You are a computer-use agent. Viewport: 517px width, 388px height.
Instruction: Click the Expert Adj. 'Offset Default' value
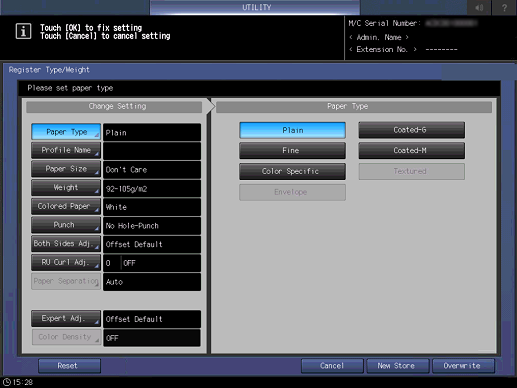click(x=152, y=319)
